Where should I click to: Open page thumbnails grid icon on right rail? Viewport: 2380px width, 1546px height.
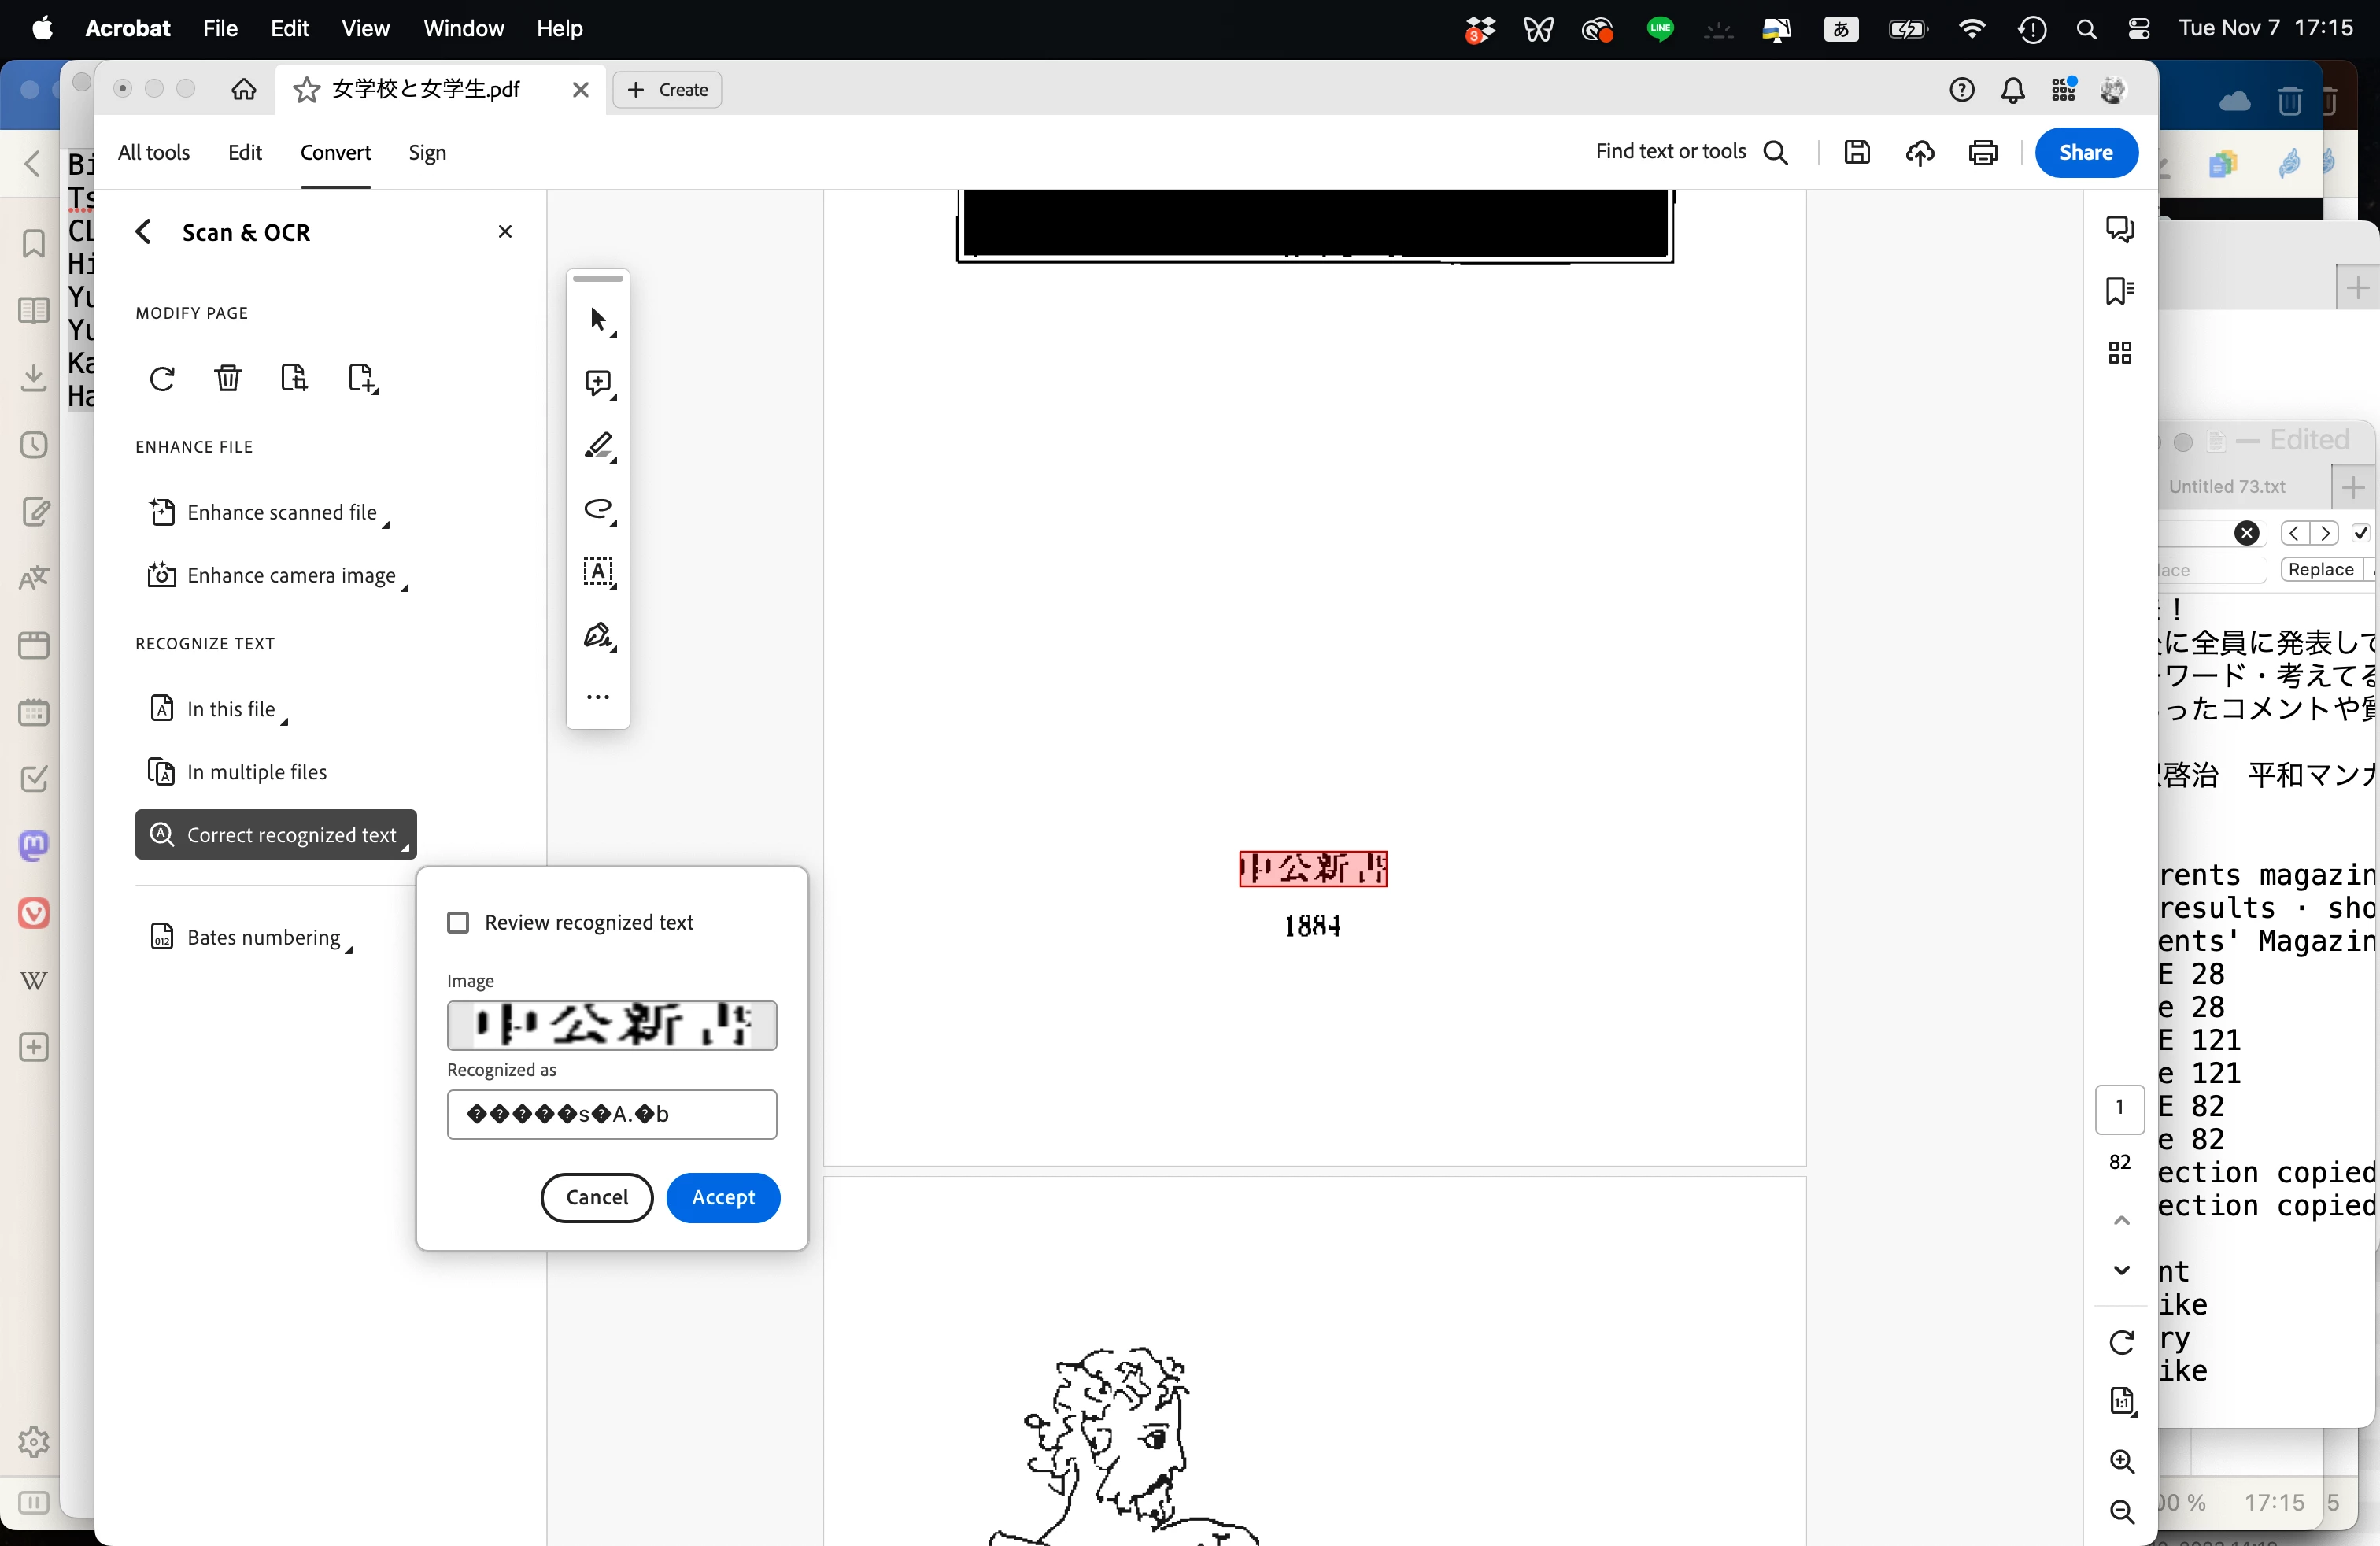click(x=2119, y=353)
